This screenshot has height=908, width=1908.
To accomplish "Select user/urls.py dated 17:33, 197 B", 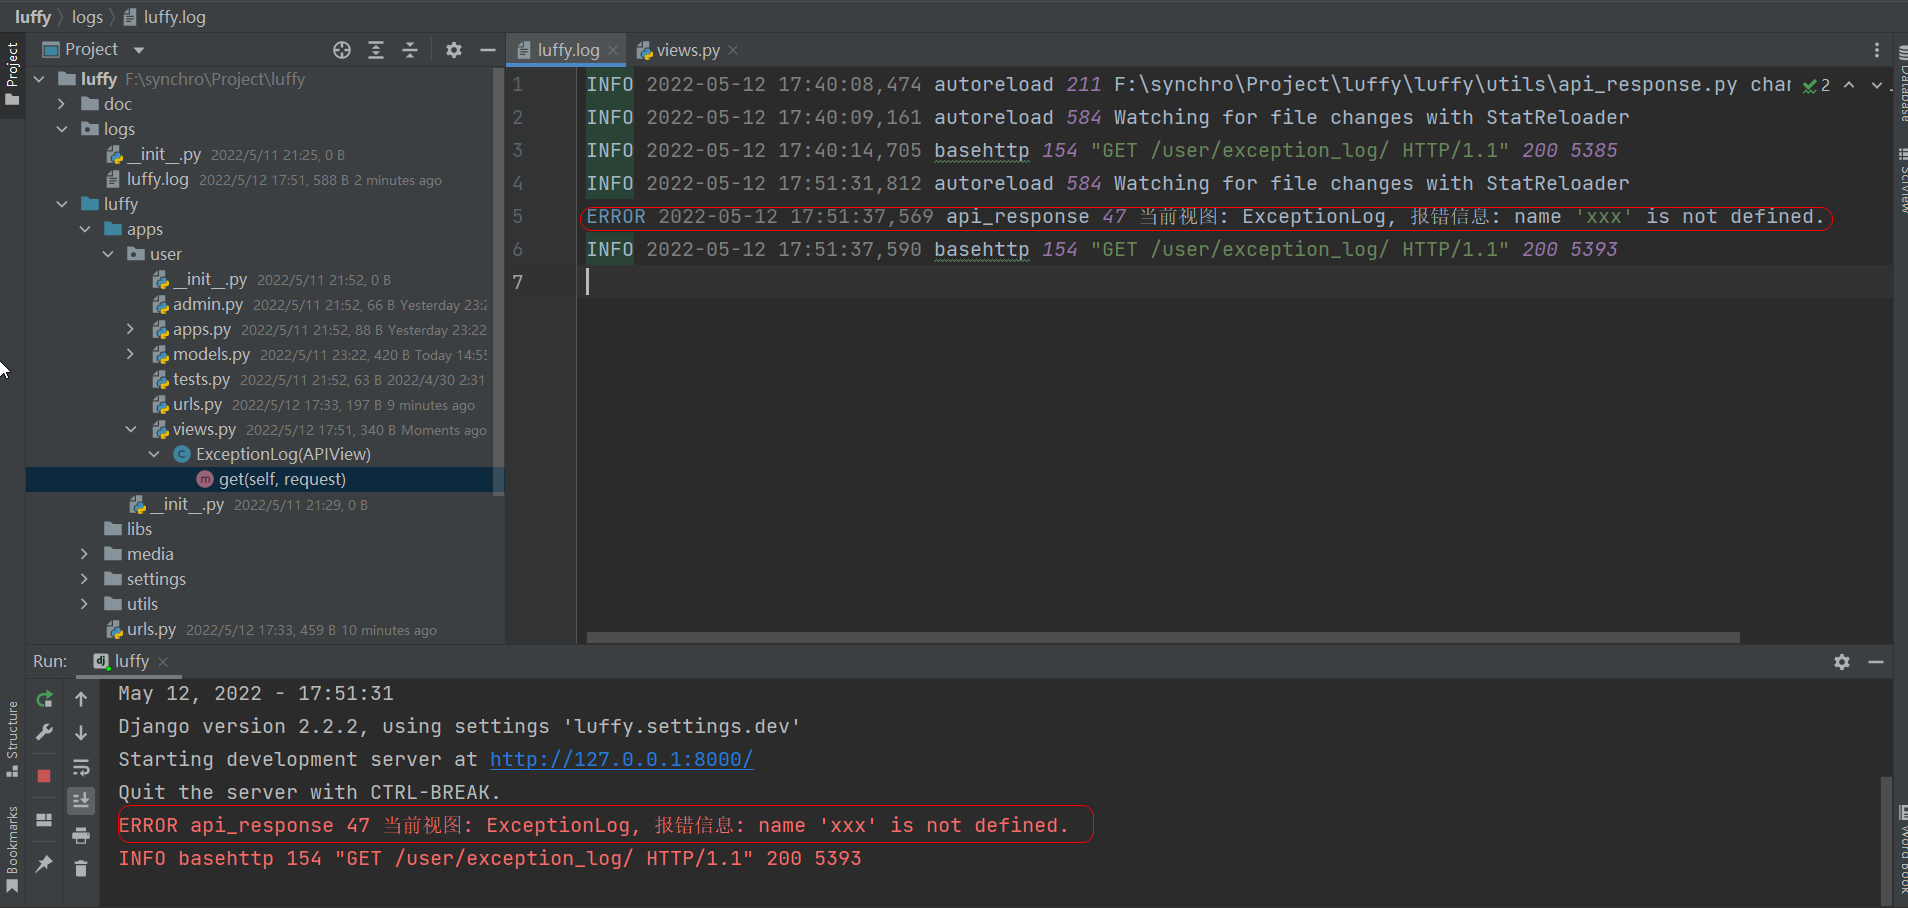I will point(197,404).
